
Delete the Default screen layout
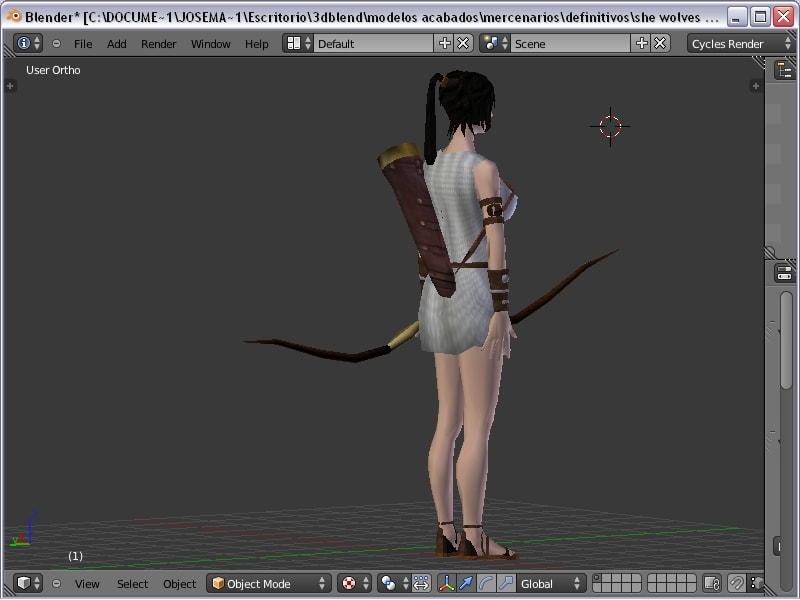[x=463, y=43]
